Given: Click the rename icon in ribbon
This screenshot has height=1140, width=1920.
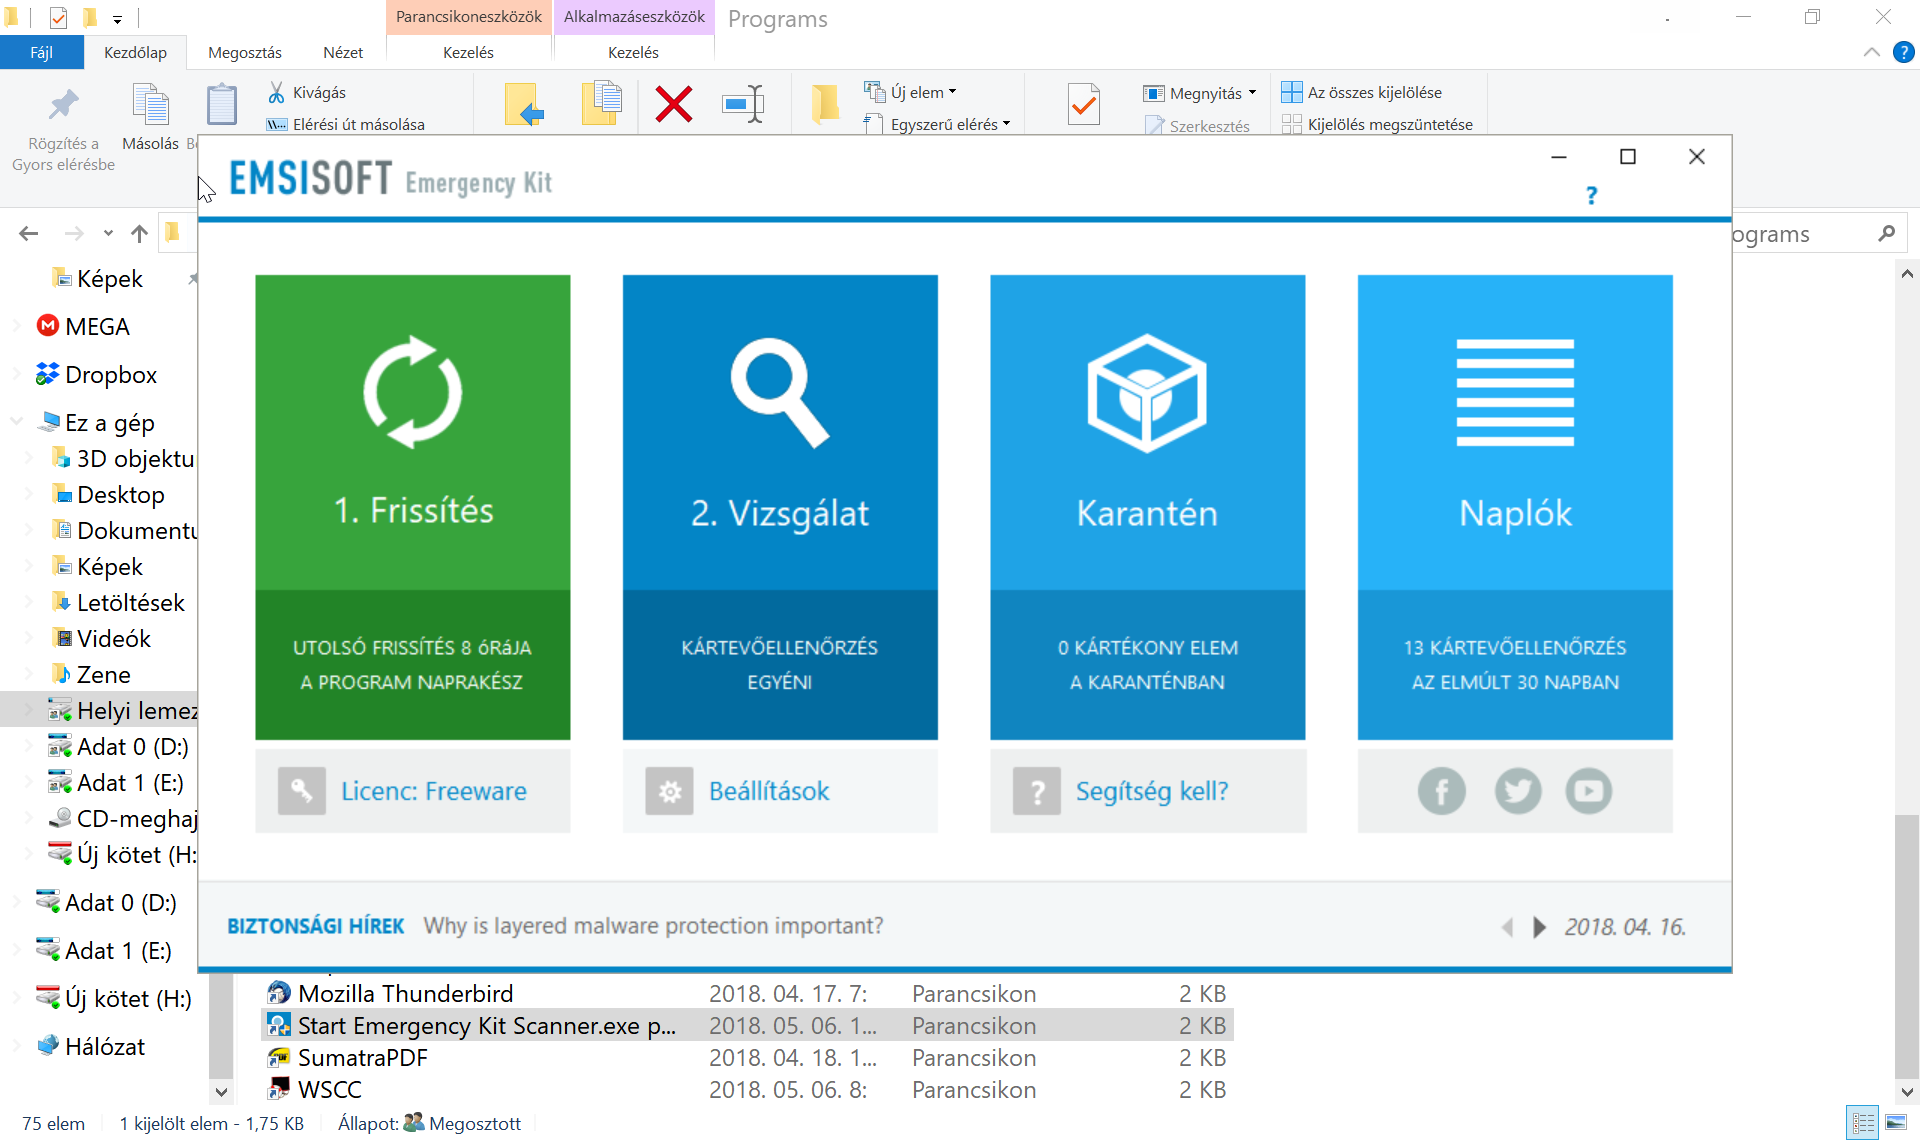Looking at the screenshot, I should pyautogui.click(x=743, y=104).
